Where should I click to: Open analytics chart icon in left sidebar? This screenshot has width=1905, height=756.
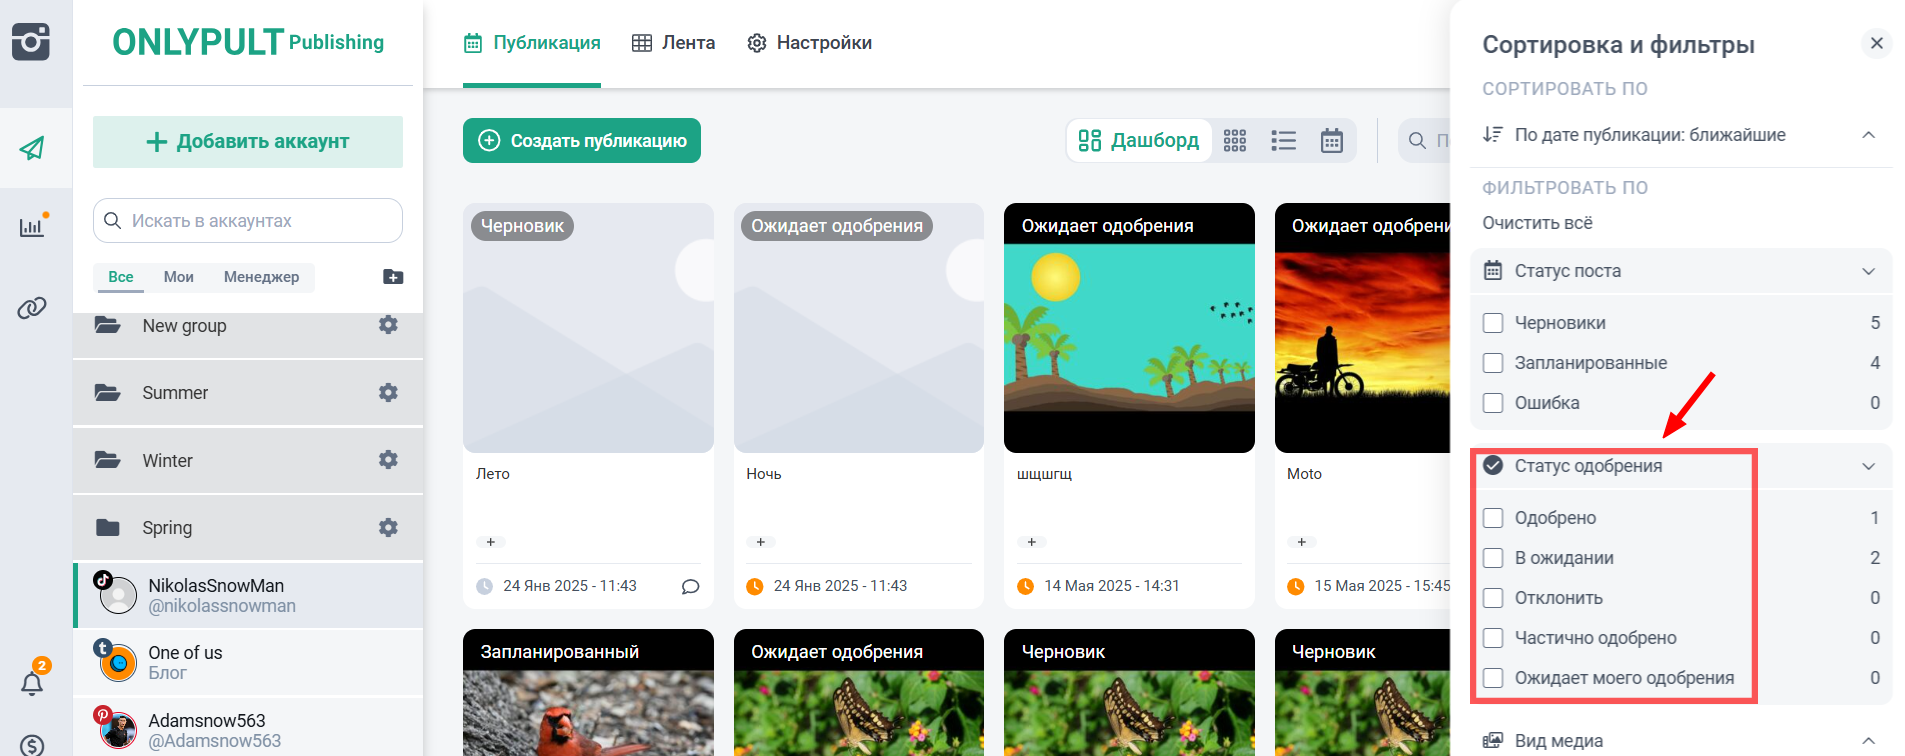click(x=32, y=227)
